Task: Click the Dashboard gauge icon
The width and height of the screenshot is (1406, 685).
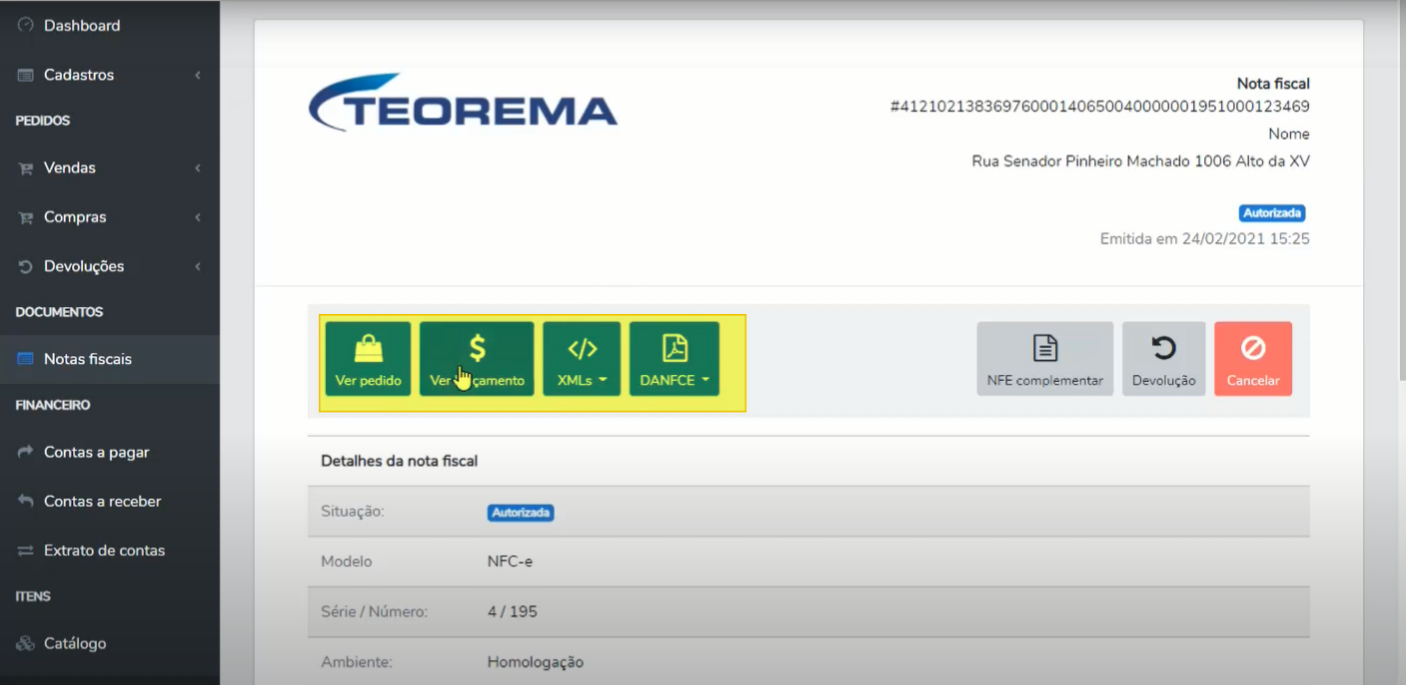Action: click(x=26, y=25)
